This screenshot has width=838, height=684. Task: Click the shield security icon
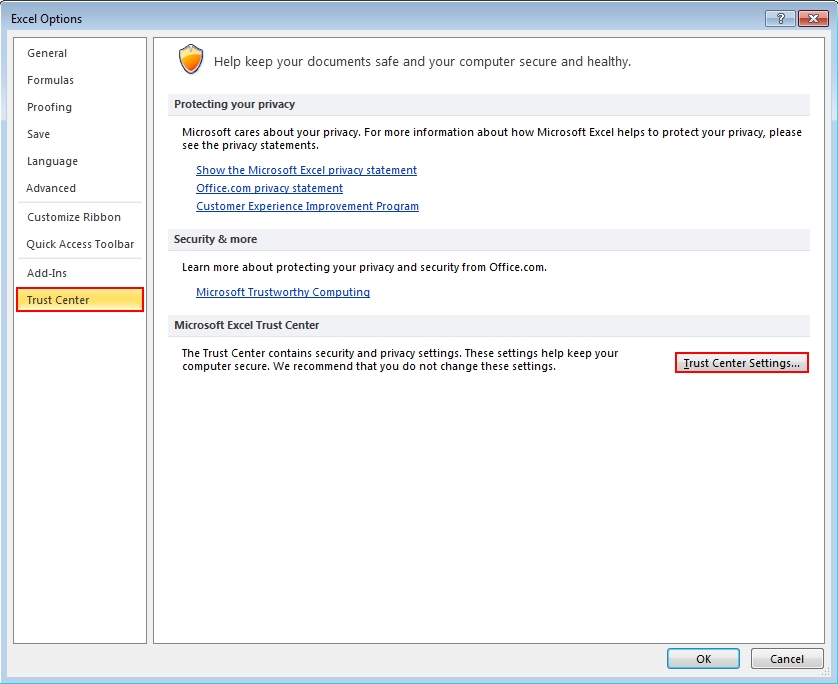point(190,60)
